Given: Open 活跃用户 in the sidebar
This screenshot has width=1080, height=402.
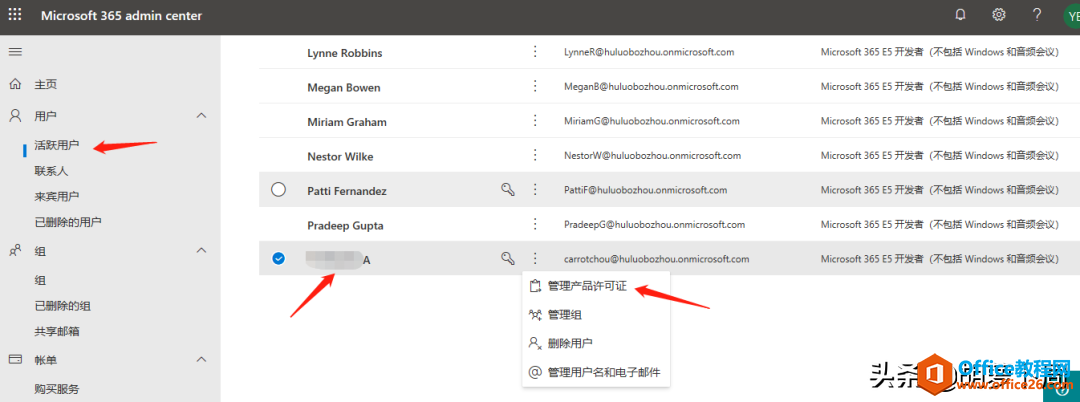Looking at the screenshot, I should (x=56, y=145).
